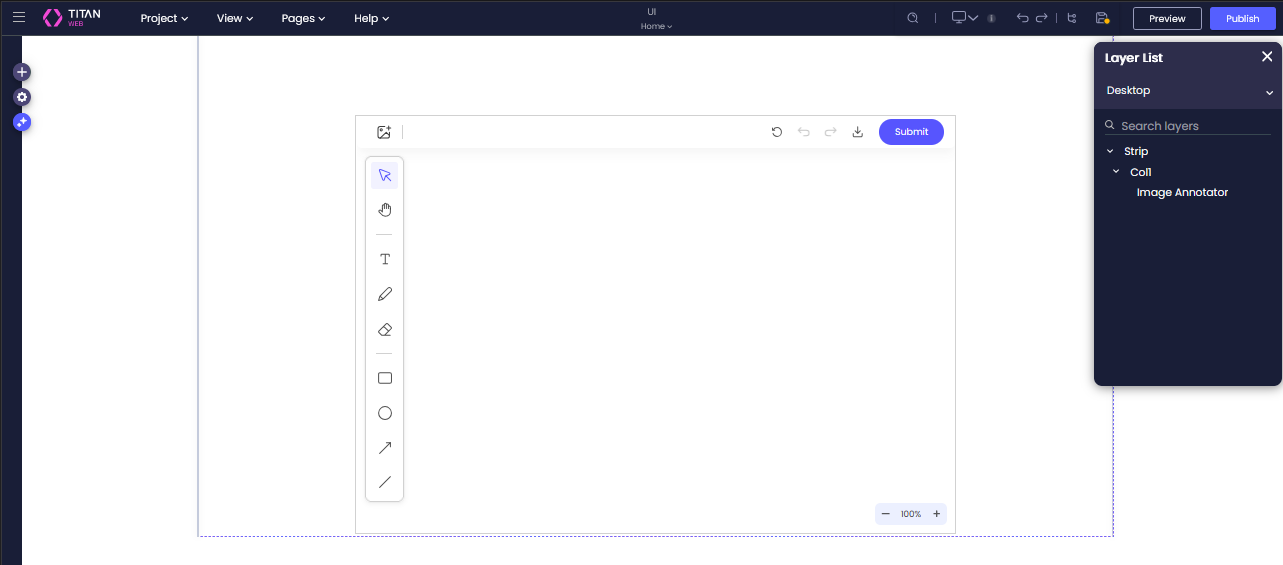Click the annotator reset rotate icon

coord(777,132)
